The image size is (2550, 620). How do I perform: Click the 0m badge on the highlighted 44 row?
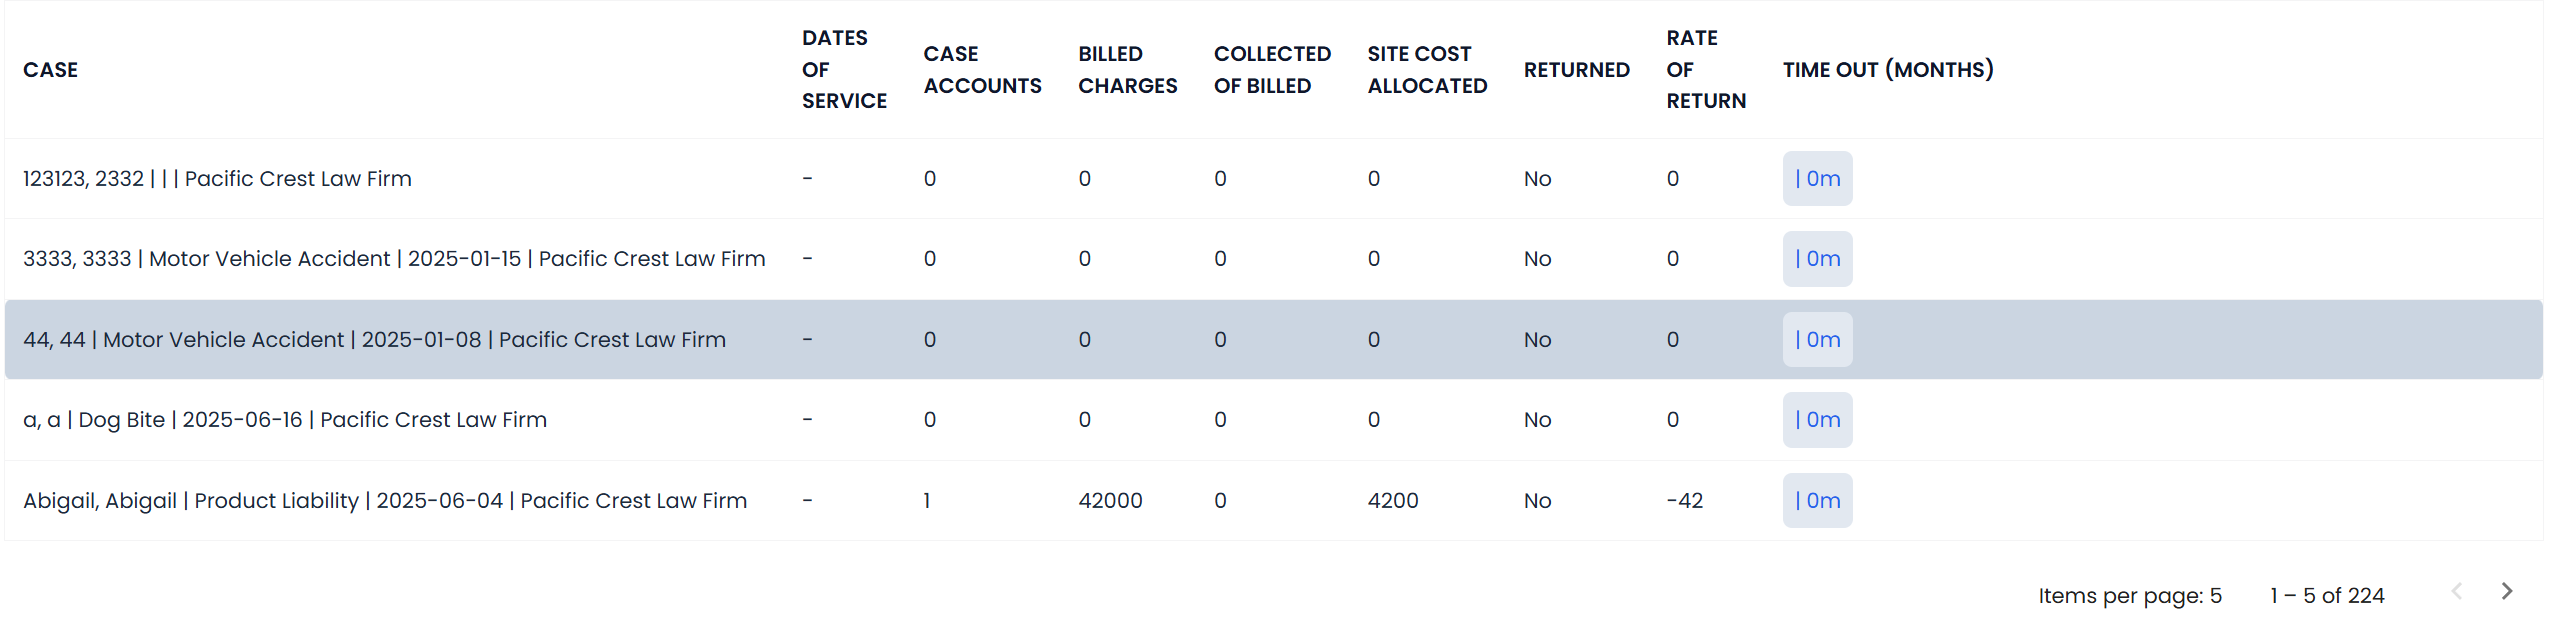1817,339
